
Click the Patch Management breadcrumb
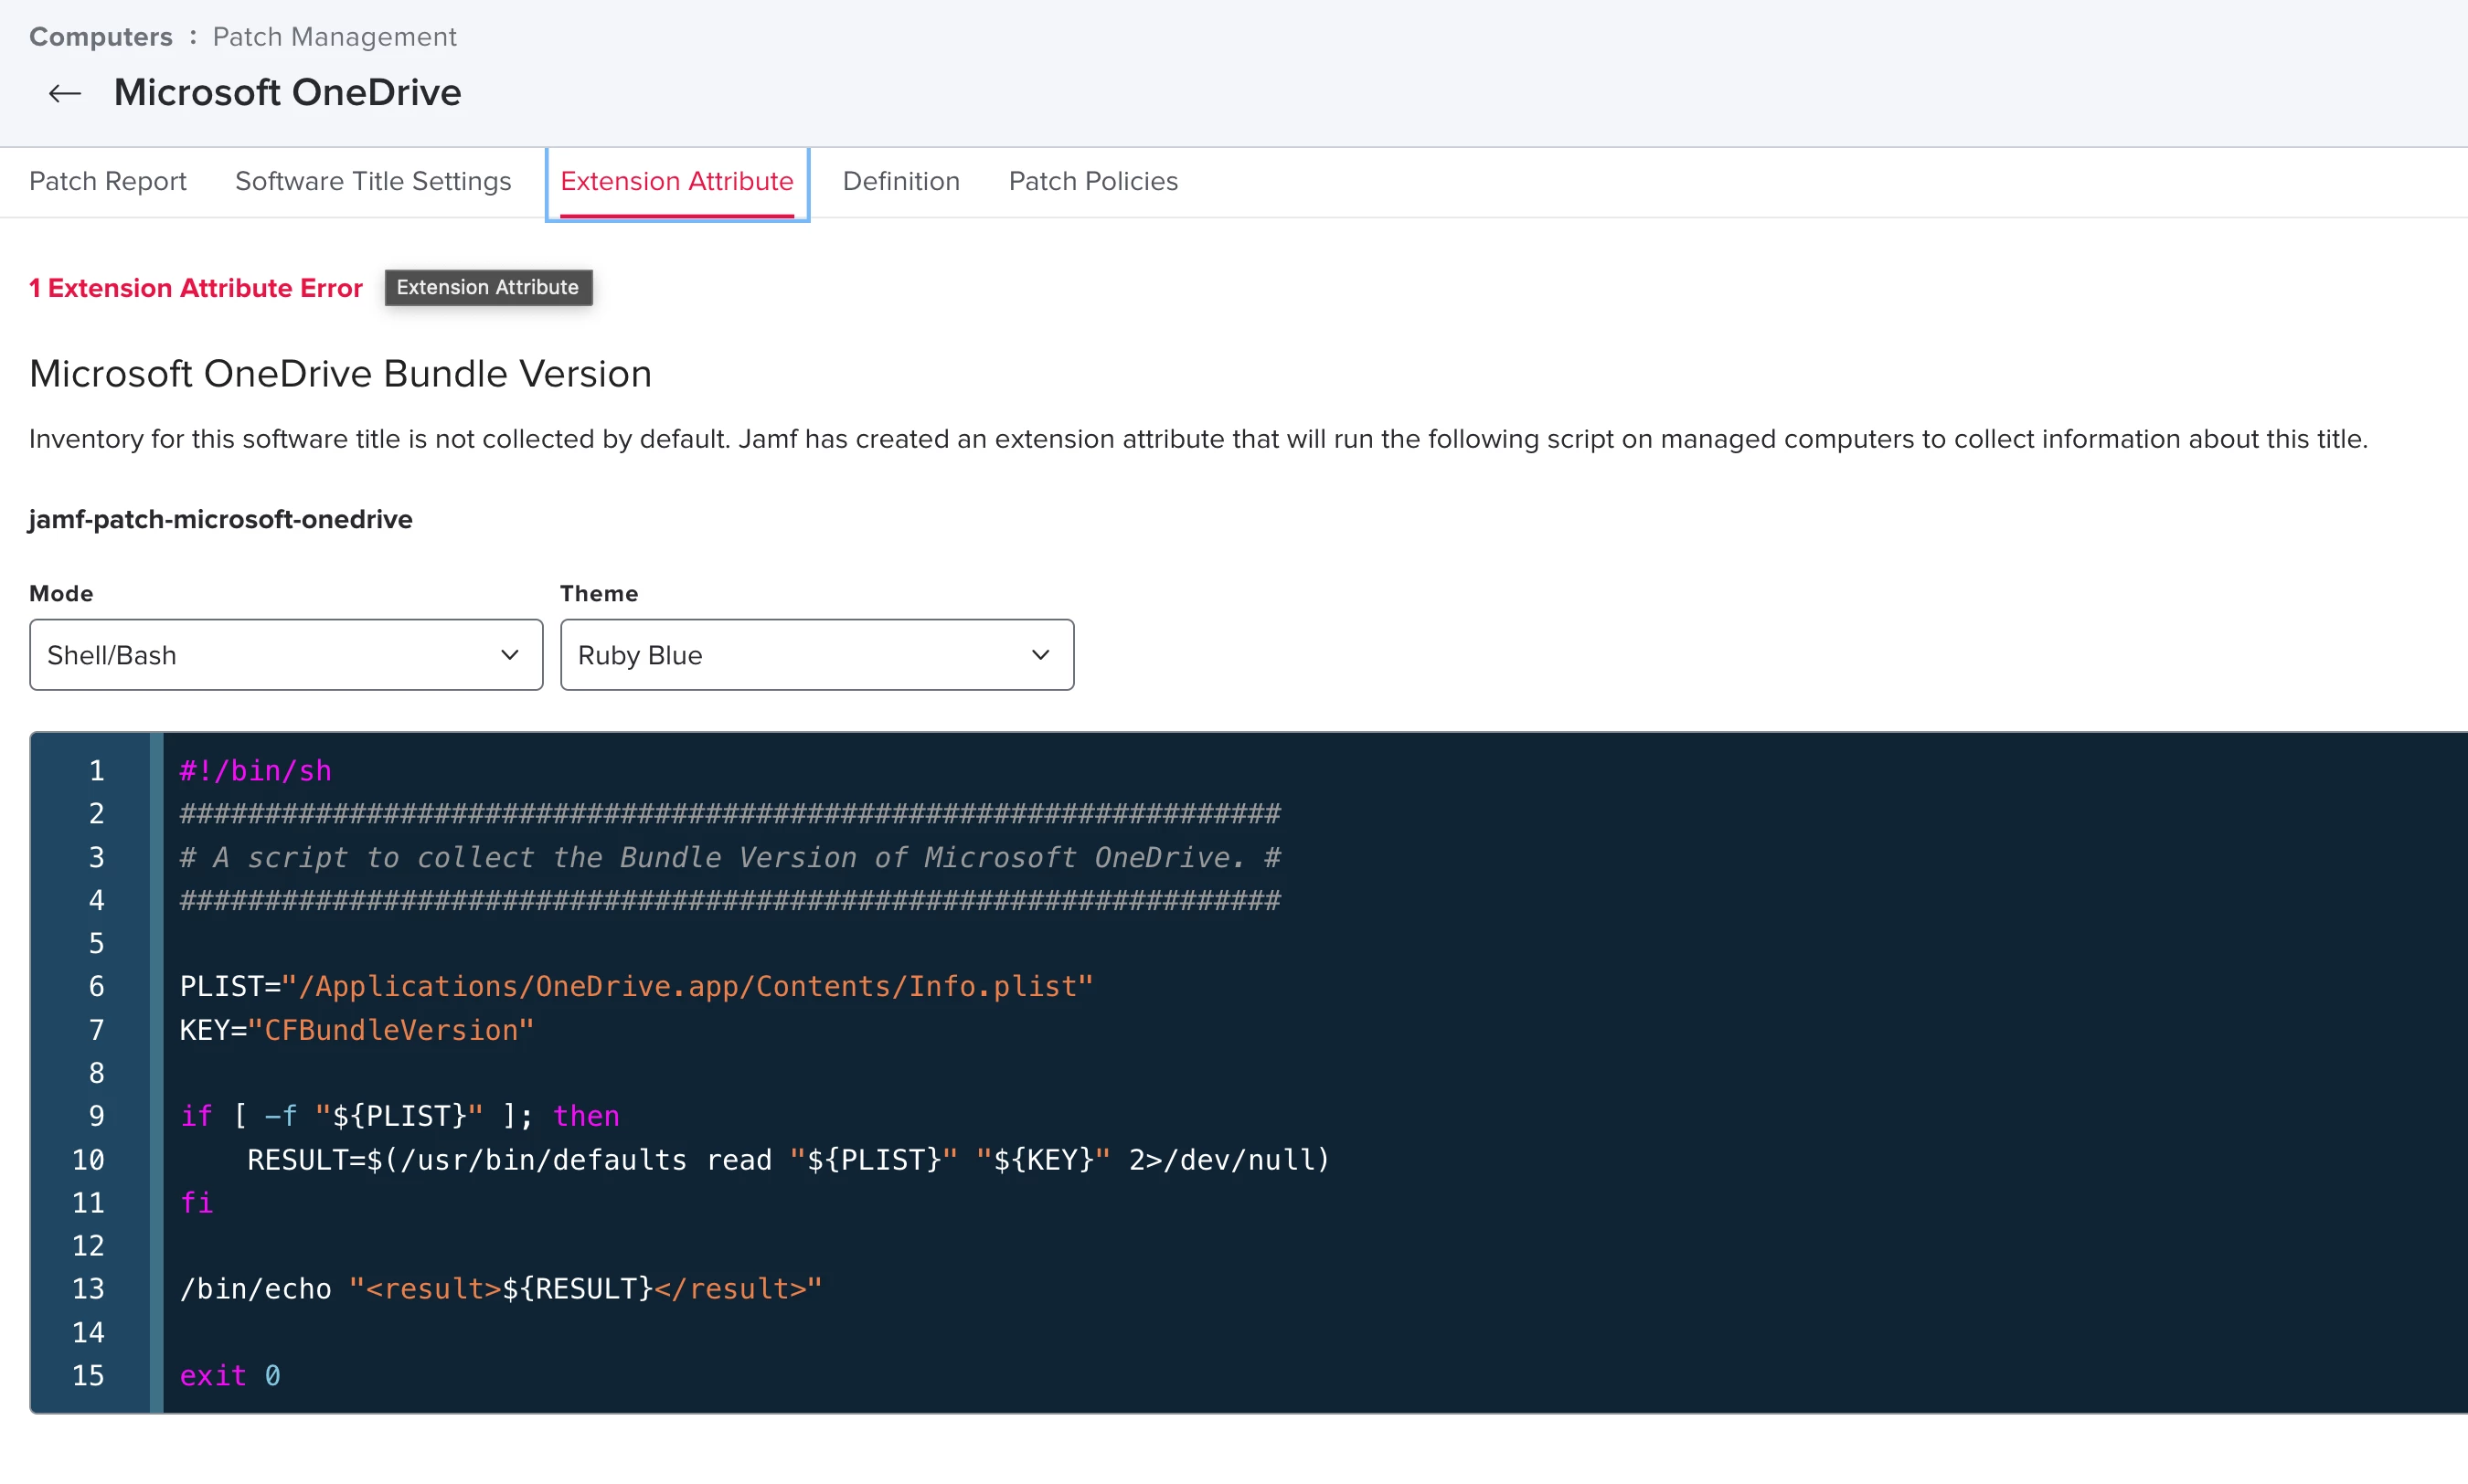[334, 37]
